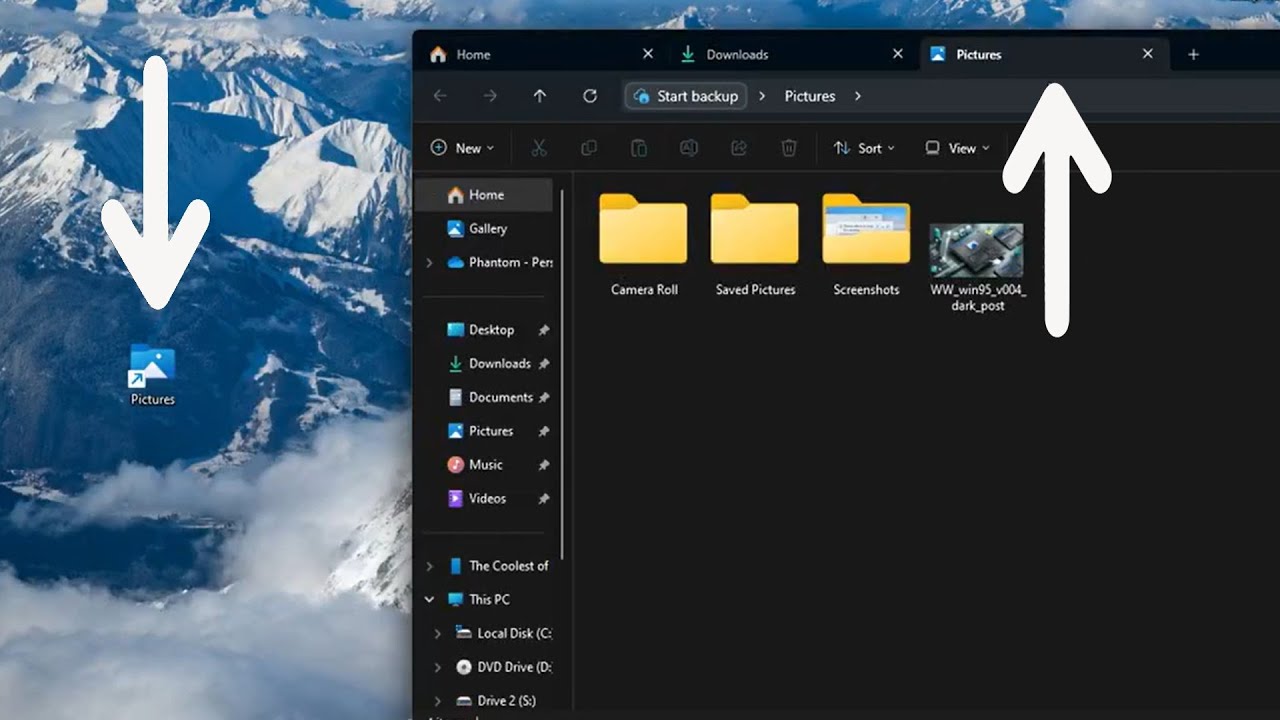Unpin Music using its pin icon
This screenshot has width=1280, height=720.
pyautogui.click(x=544, y=465)
